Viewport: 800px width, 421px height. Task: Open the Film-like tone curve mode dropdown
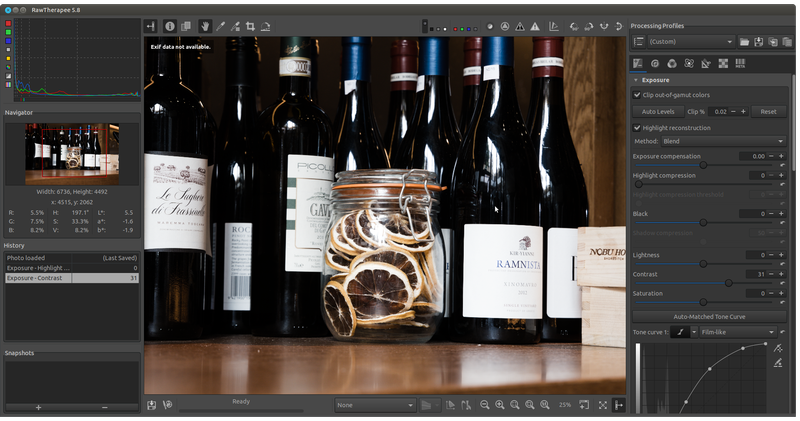pyautogui.click(x=738, y=332)
